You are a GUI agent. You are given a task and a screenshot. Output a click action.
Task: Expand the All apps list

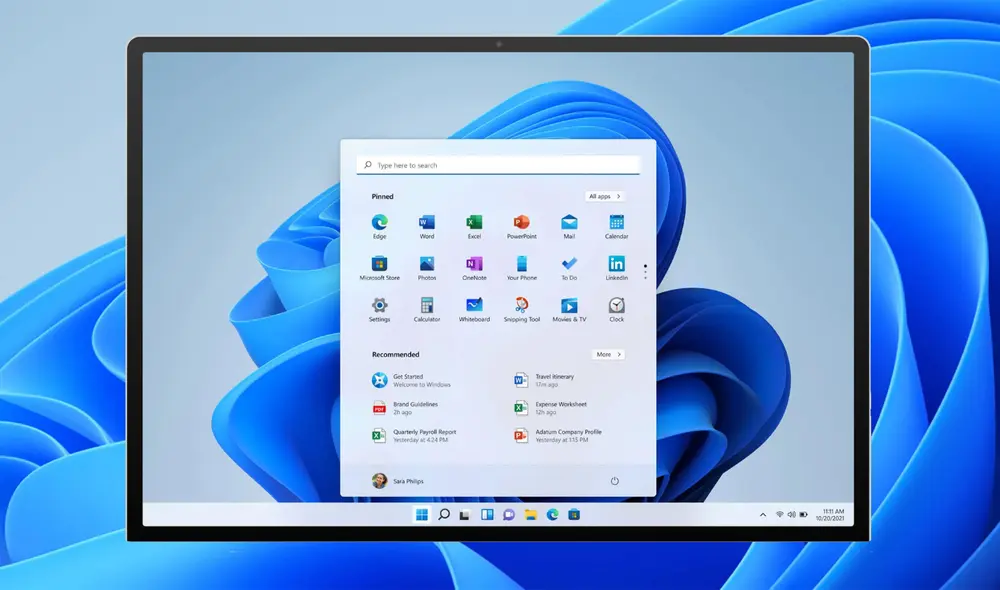click(605, 197)
